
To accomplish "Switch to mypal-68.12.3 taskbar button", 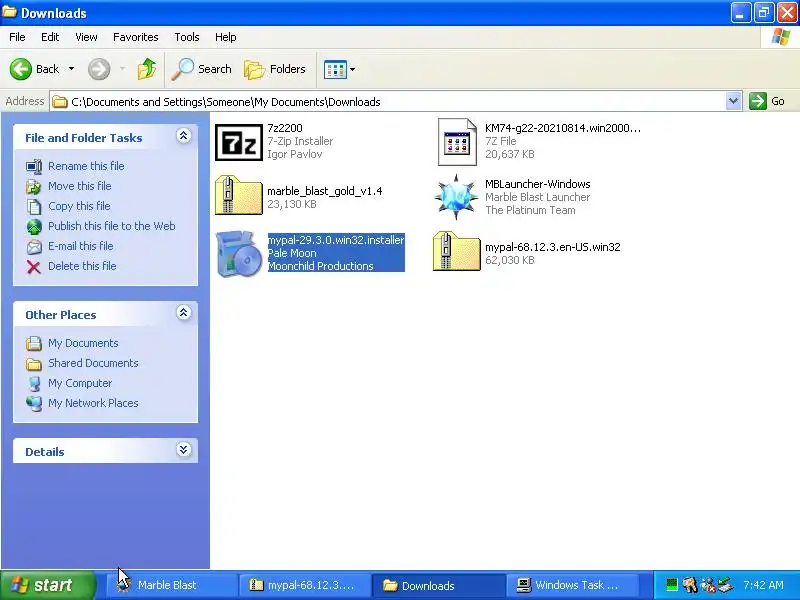I will point(304,585).
